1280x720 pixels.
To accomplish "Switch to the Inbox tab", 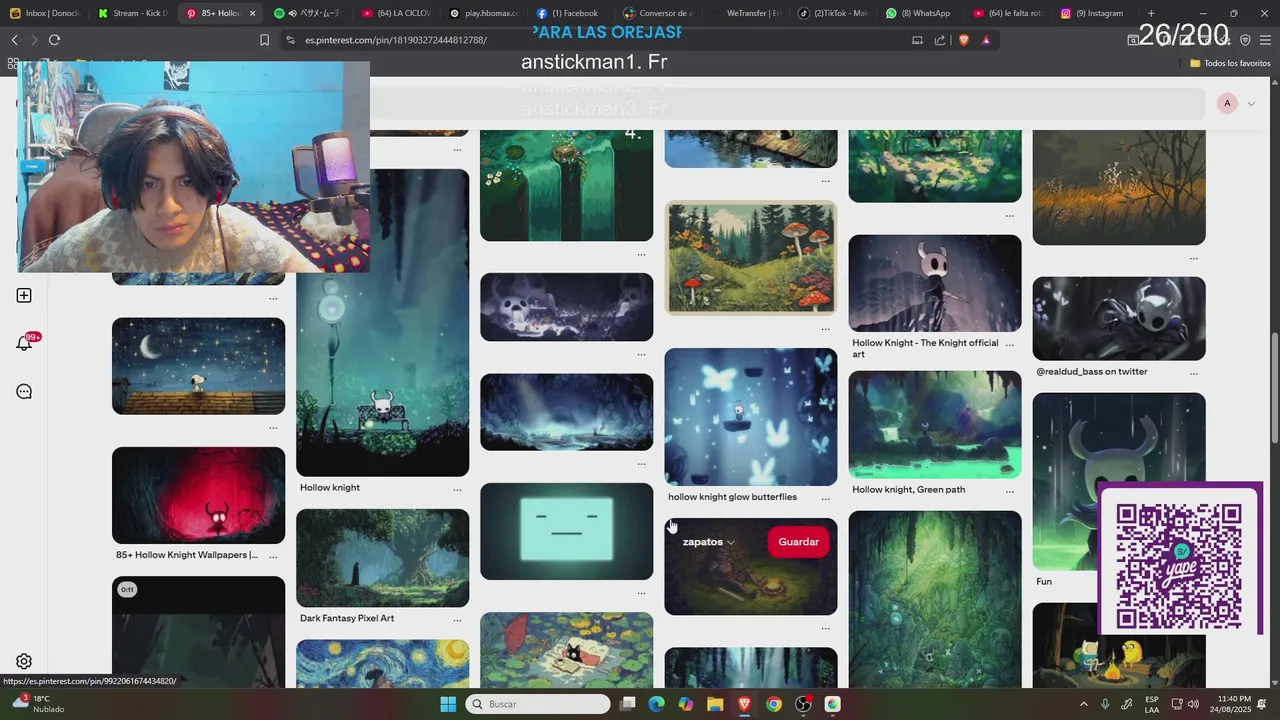I will coord(47,13).
